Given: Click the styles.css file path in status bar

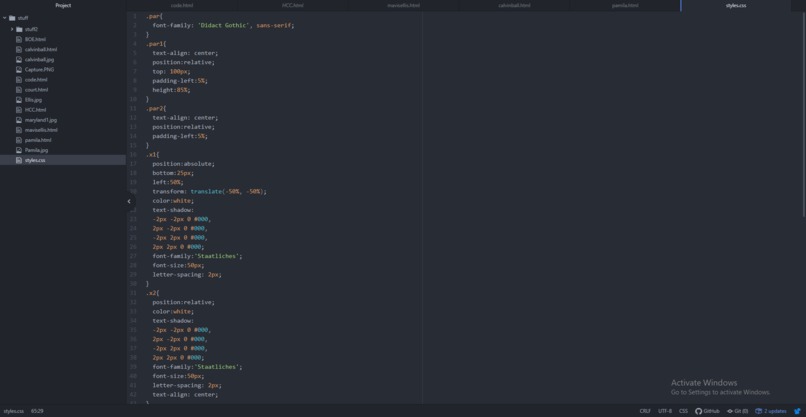Looking at the screenshot, I should click(13, 411).
